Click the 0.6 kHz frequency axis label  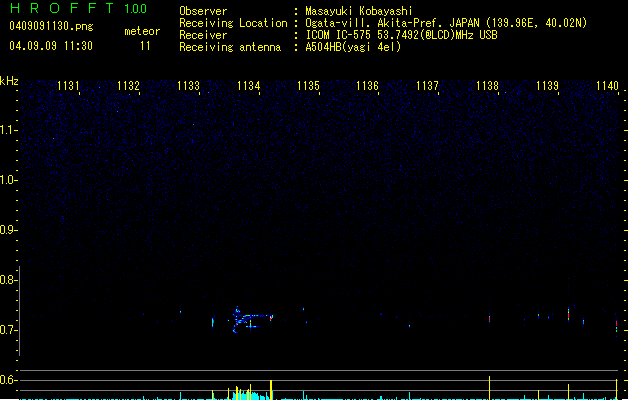coord(8,380)
